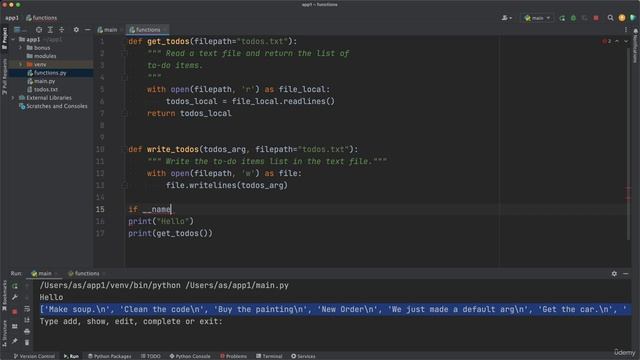The width and height of the screenshot is (640, 360).
Task: Toggle scroll to end in console
Action: click(27, 320)
